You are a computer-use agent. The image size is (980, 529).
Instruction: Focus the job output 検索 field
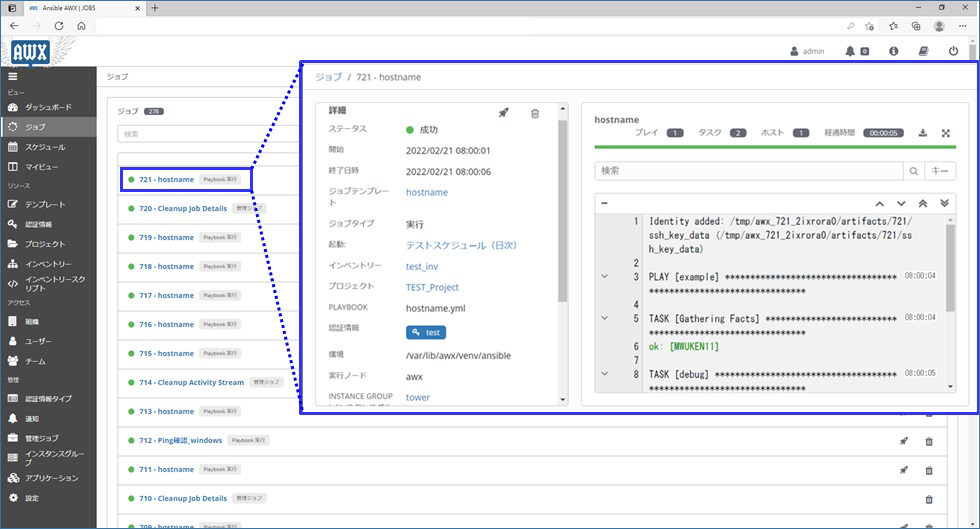tap(749, 171)
